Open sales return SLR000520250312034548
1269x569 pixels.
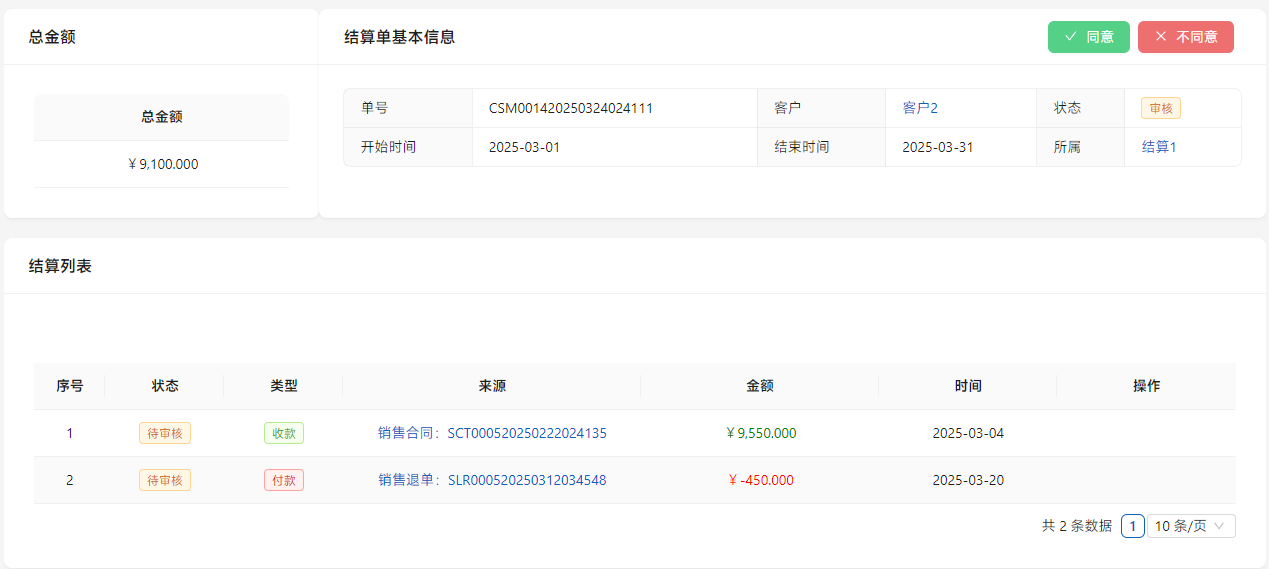click(x=492, y=480)
